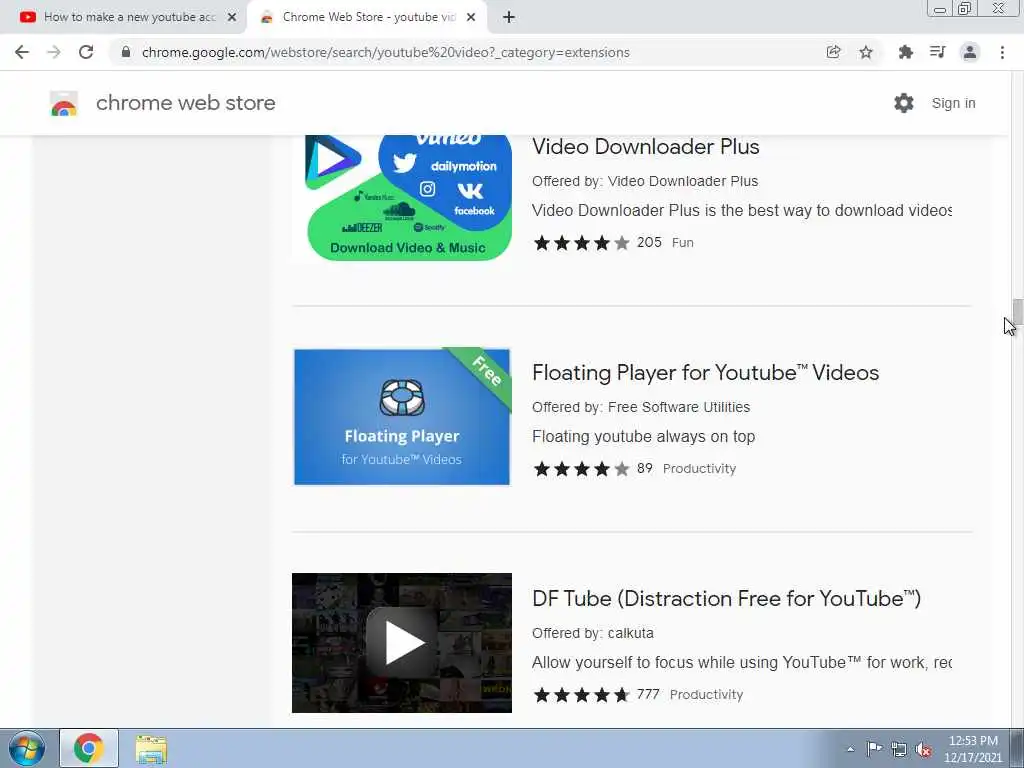Click muted volume icon in tray
Image resolution: width=1024 pixels, height=768 pixels.
click(x=923, y=749)
